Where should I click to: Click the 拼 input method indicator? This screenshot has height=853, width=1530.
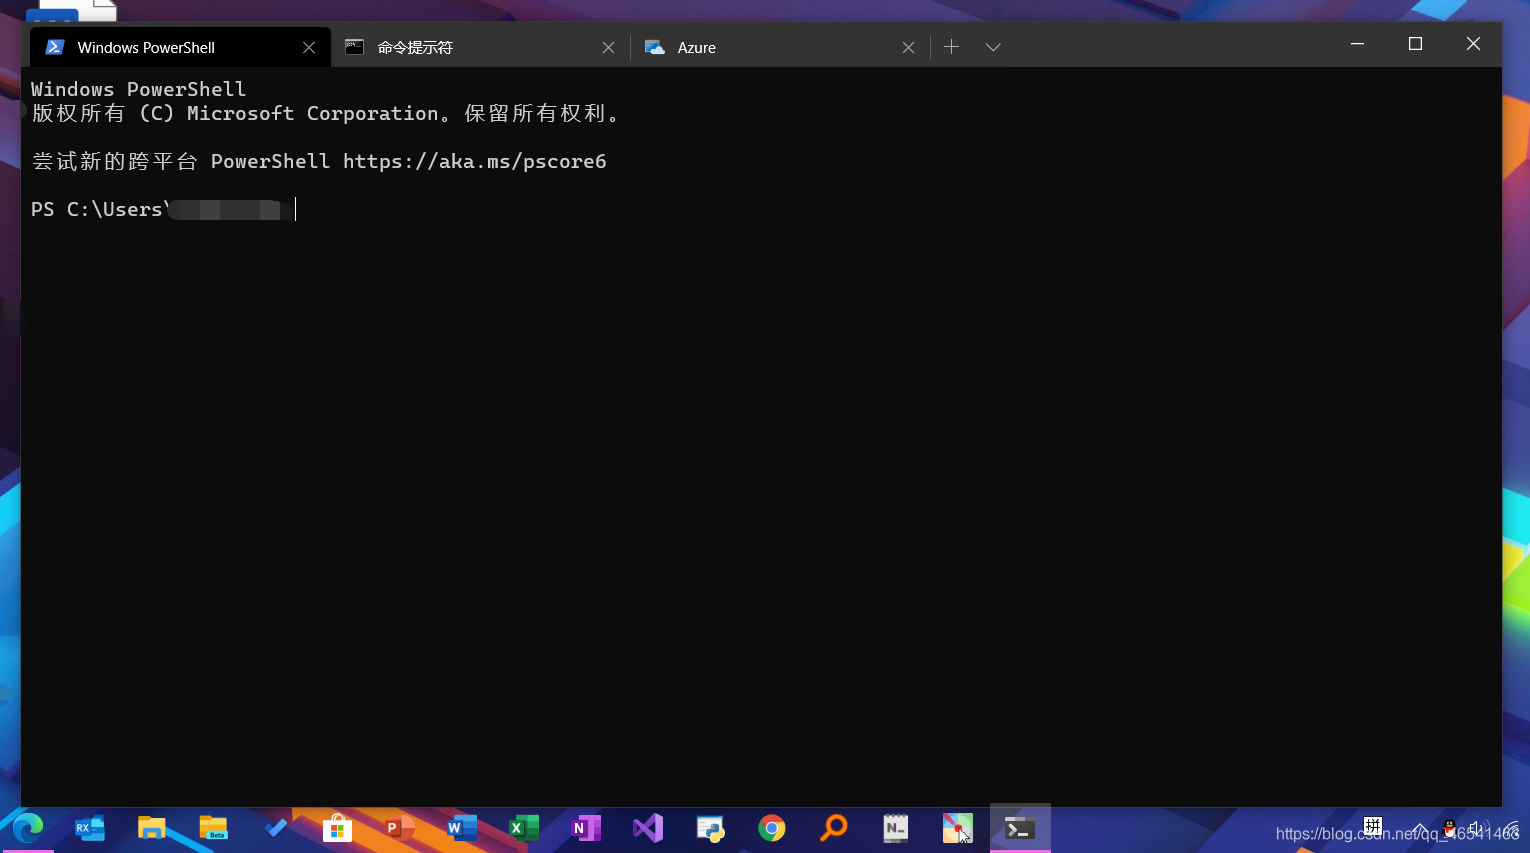pyautogui.click(x=1373, y=827)
